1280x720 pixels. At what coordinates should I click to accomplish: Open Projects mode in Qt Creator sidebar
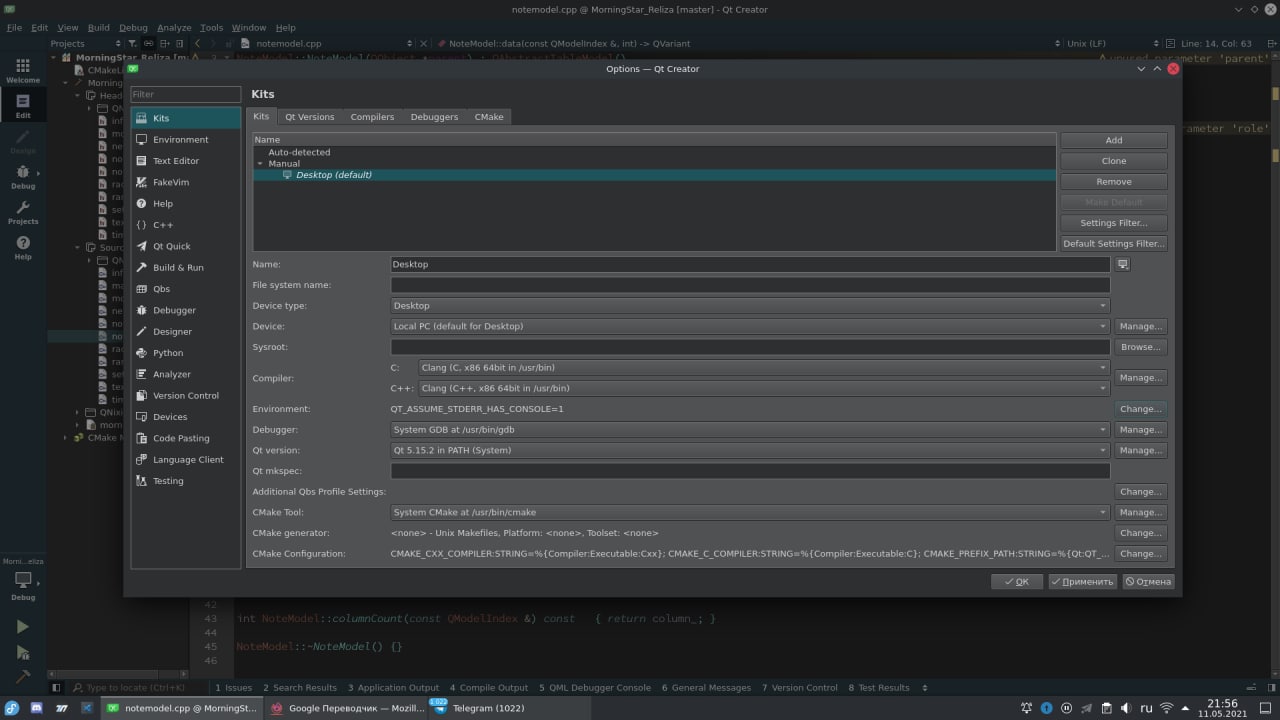point(23,212)
